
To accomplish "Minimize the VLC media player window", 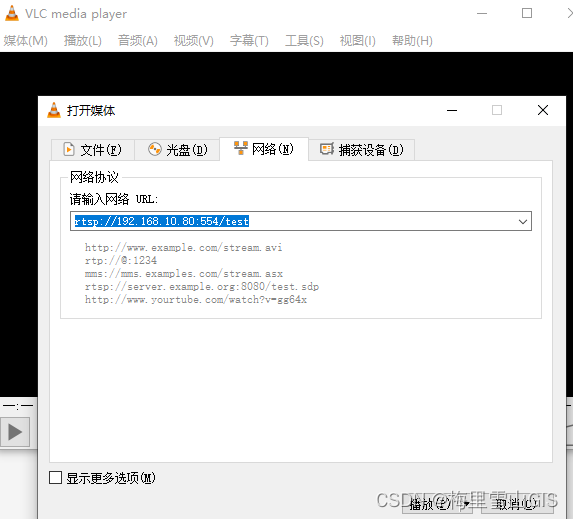I will [482, 14].
